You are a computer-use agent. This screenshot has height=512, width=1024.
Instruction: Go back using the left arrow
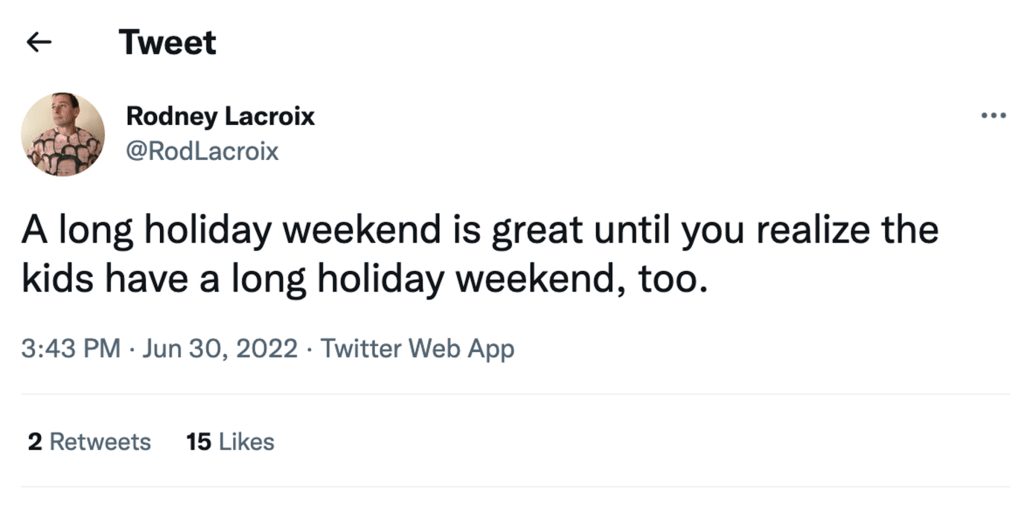point(39,42)
